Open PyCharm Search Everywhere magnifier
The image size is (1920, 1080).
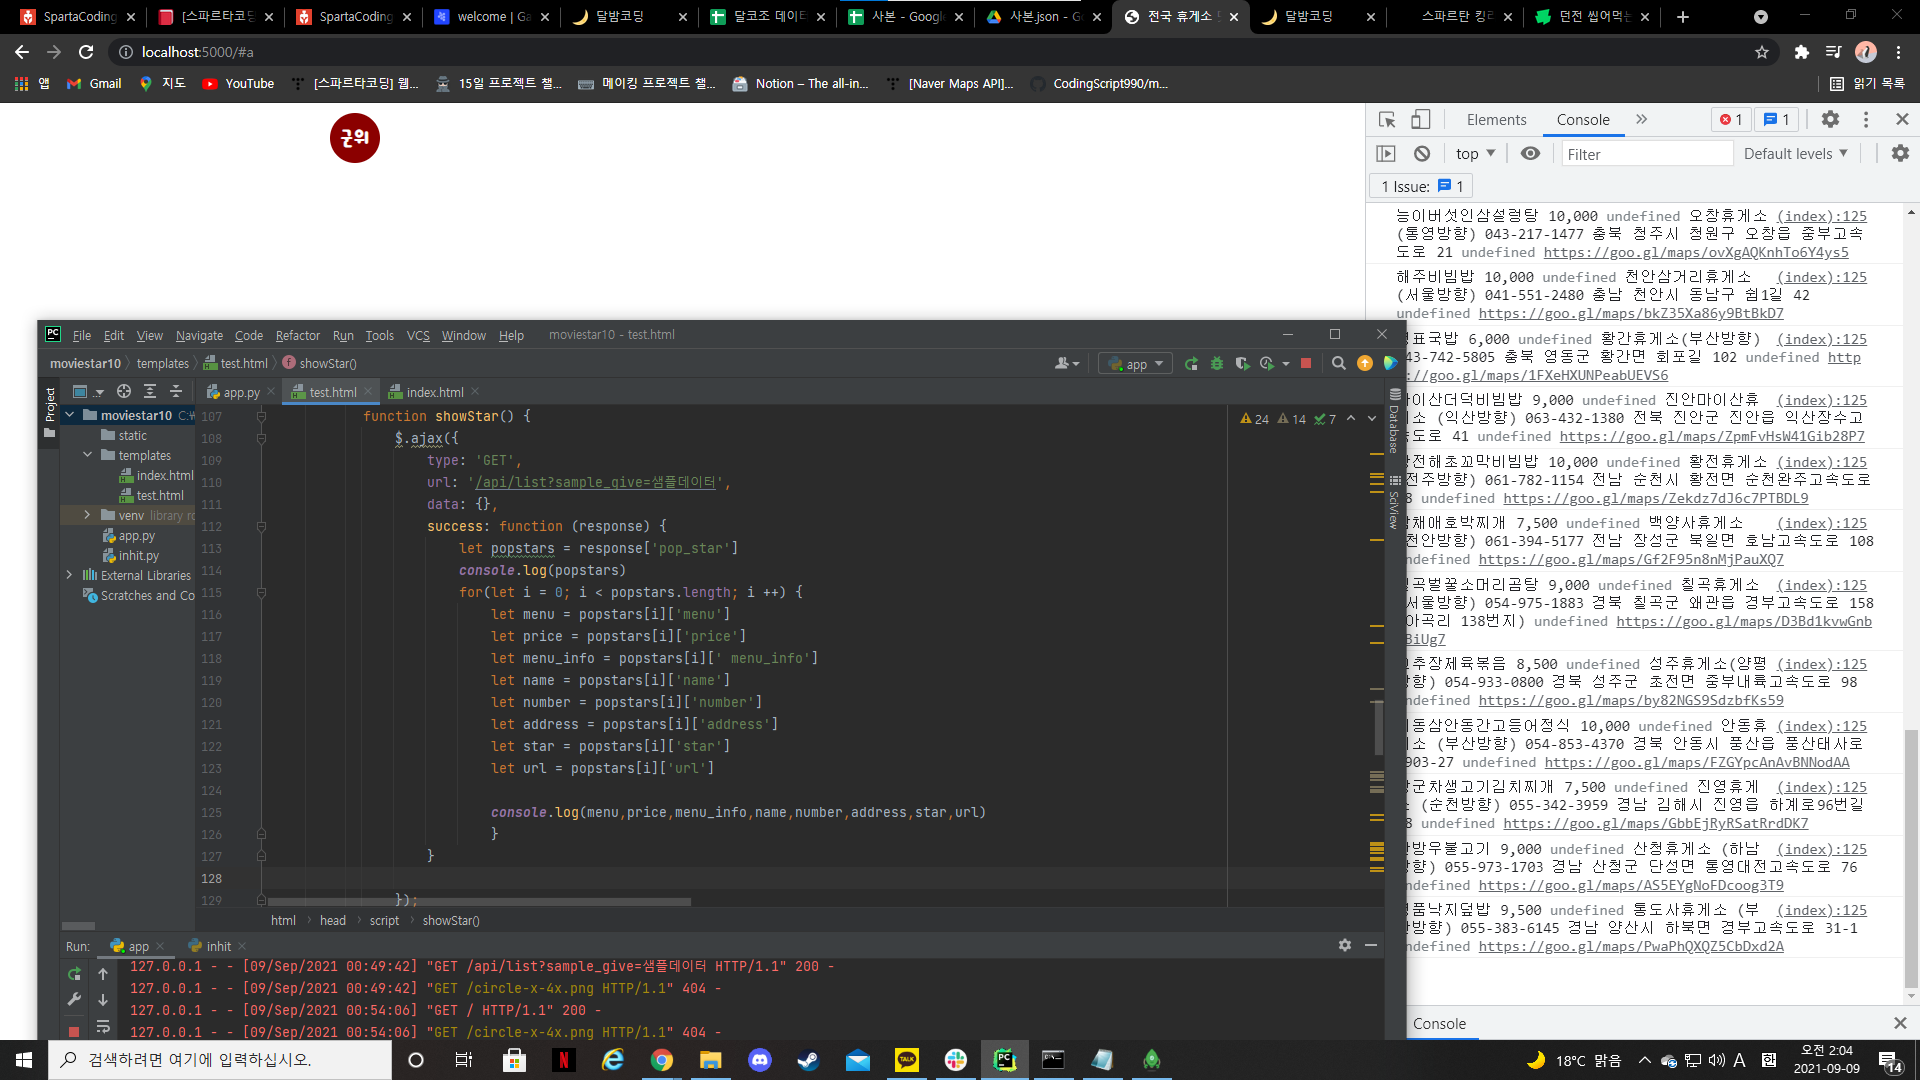(x=1339, y=364)
